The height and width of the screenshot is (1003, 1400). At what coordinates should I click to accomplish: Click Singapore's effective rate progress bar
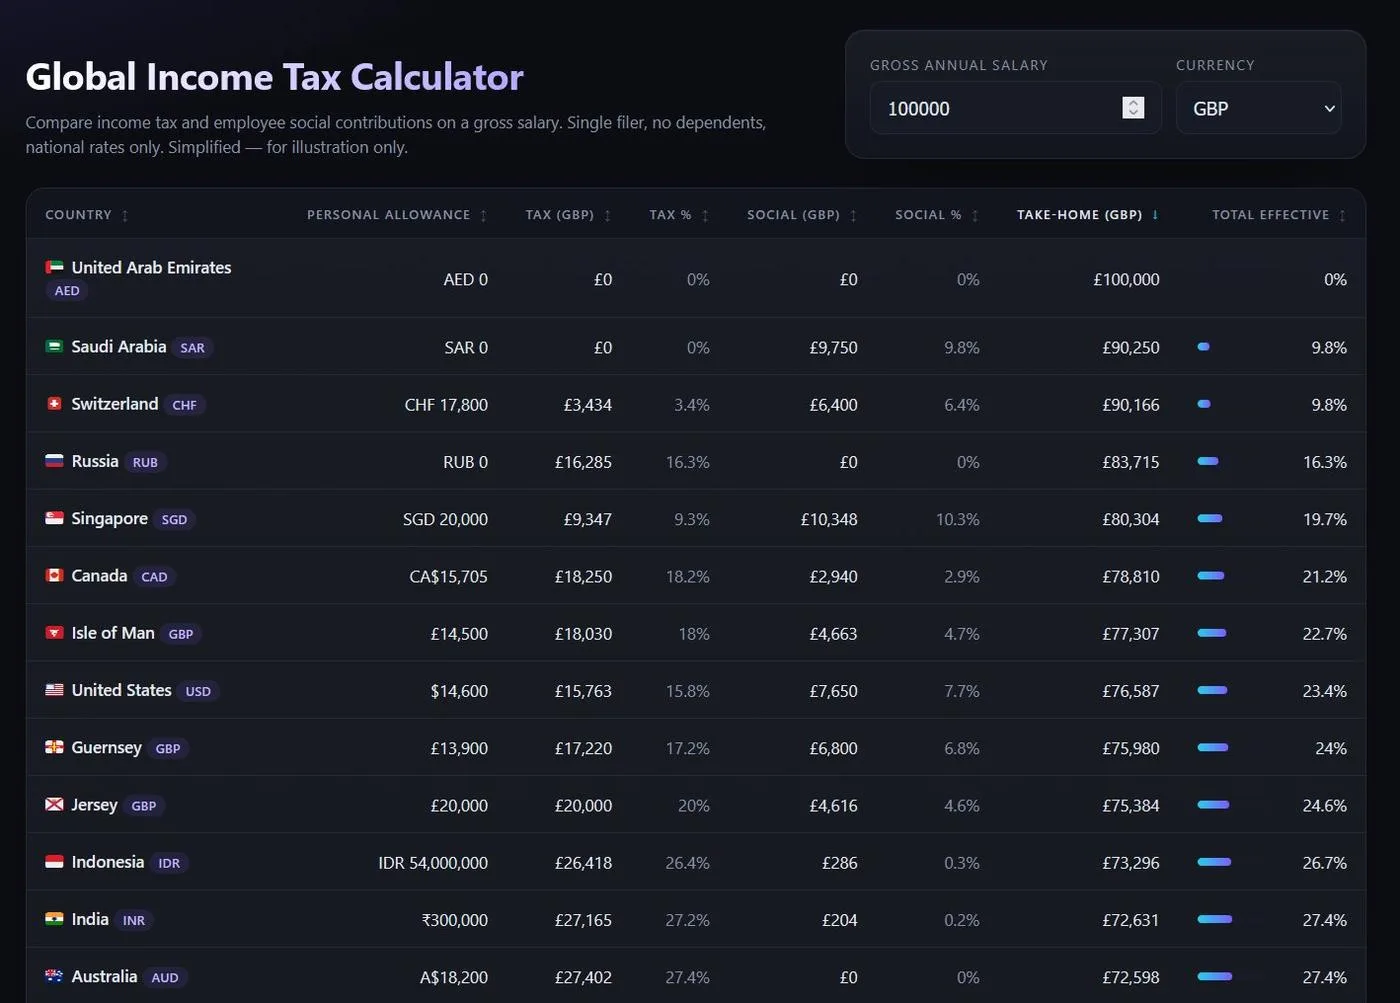[x=1210, y=519]
